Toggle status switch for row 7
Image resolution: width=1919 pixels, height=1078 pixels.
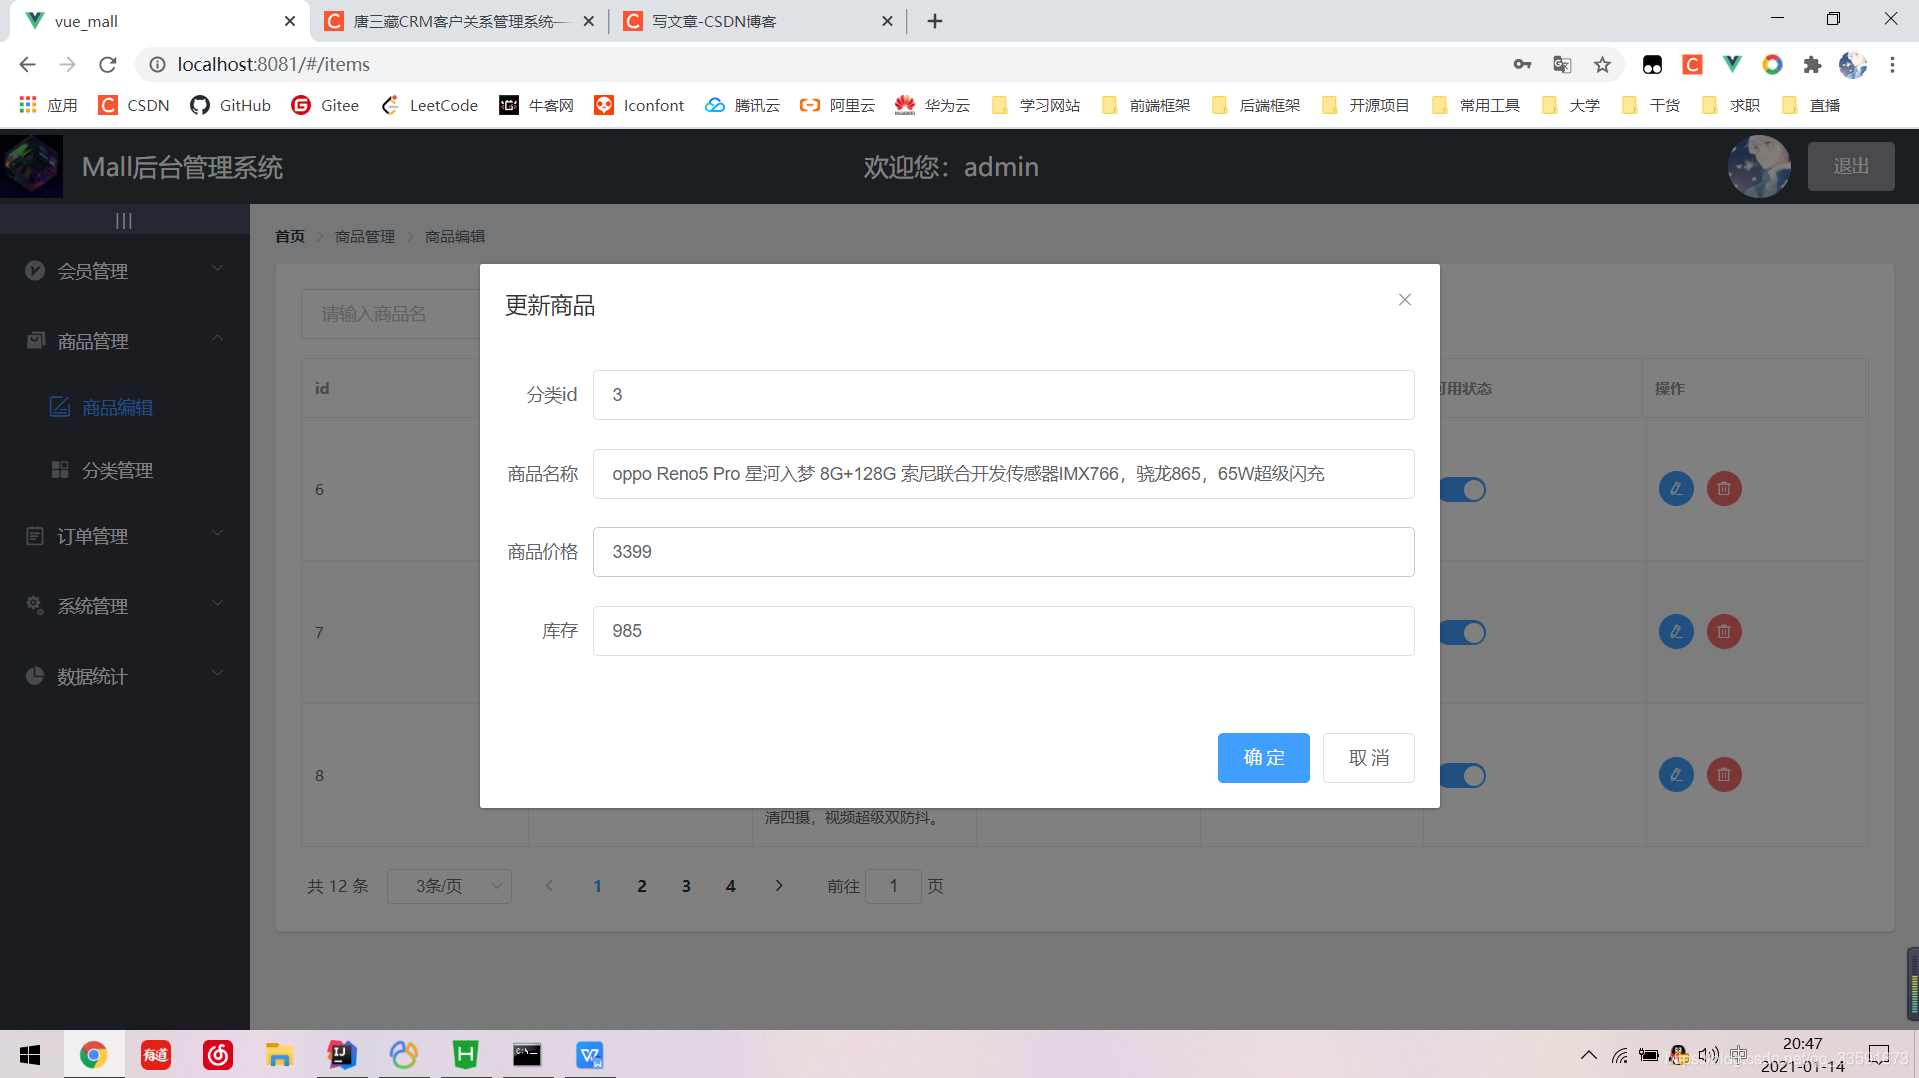(1463, 633)
